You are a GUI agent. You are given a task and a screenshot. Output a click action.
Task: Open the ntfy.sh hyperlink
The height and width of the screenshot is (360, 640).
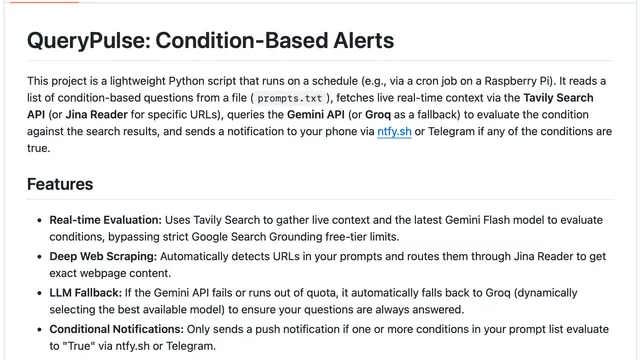tap(394, 131)
